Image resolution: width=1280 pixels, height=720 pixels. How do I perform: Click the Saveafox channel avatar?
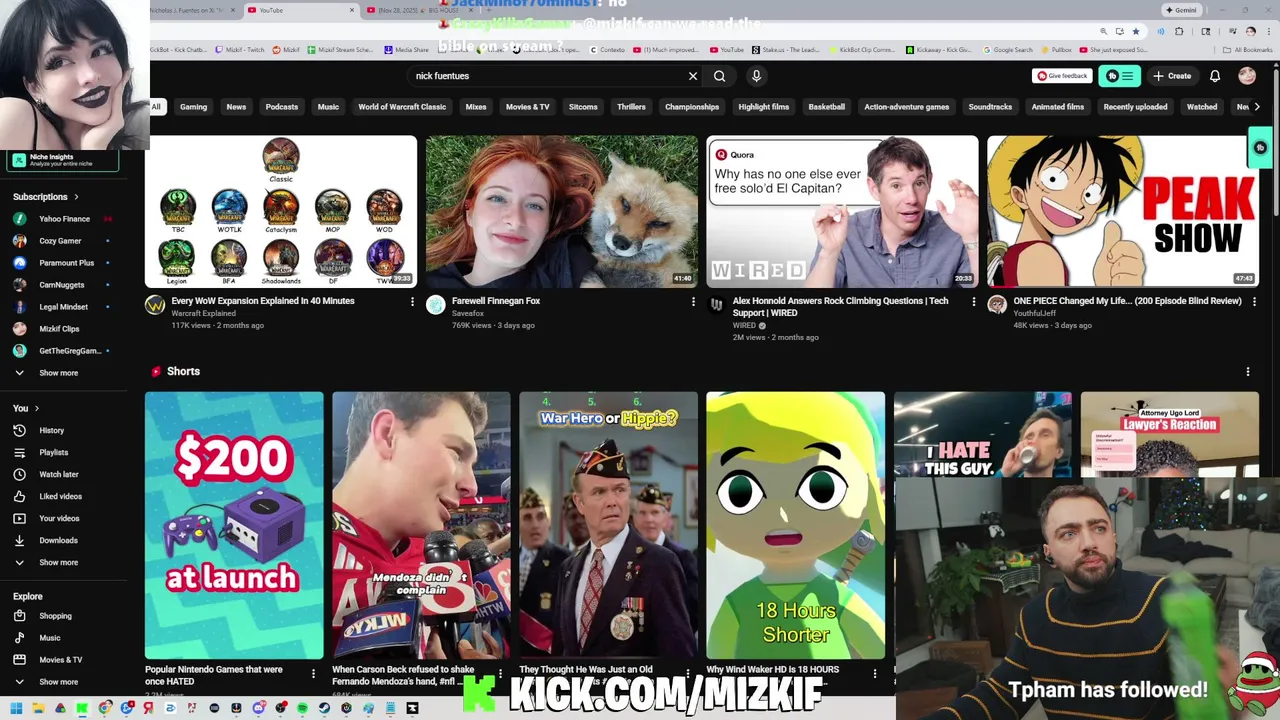(x=436, y=305)
